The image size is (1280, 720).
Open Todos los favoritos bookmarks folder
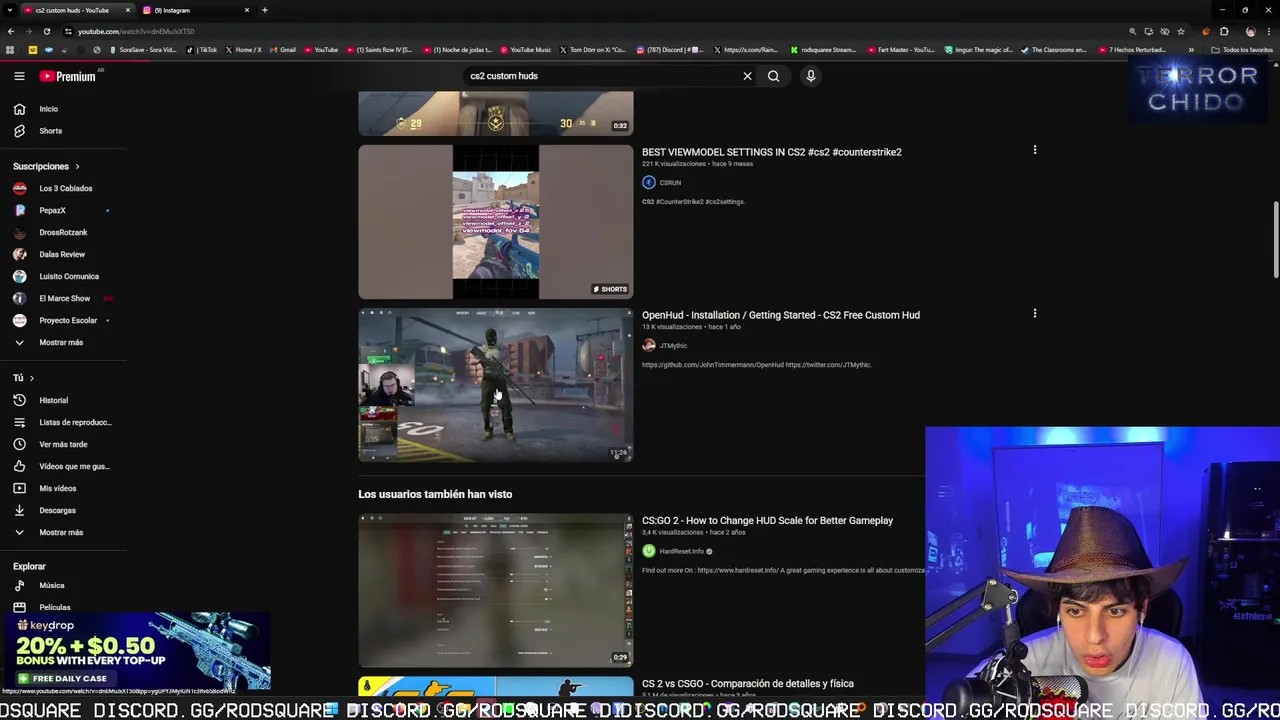(1243, 50)
